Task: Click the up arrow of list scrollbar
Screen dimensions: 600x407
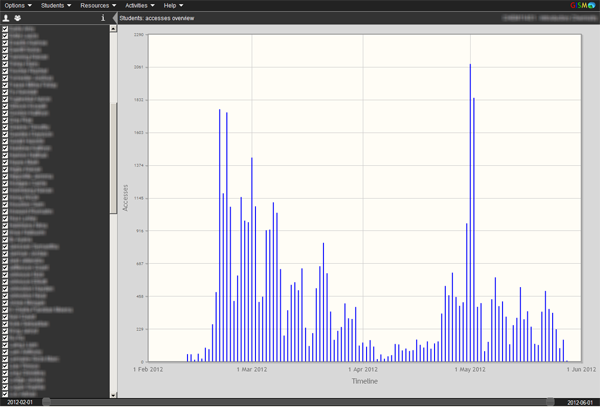Action: tap(112, 29)
